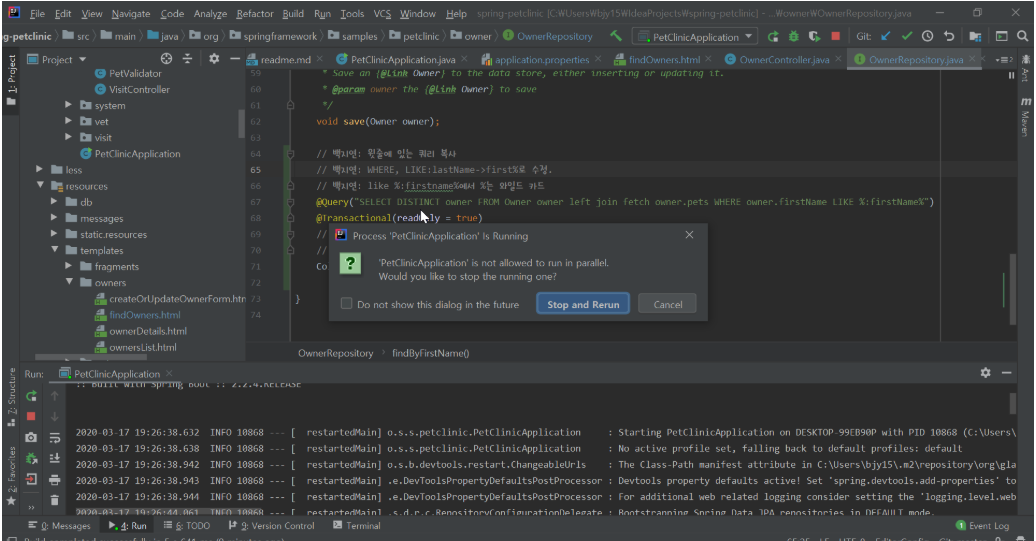Screen dimensions: 1036x541
Task: Open Project Structure icon in toolbar
Action: pyautogui.click(x=975, y=36)
